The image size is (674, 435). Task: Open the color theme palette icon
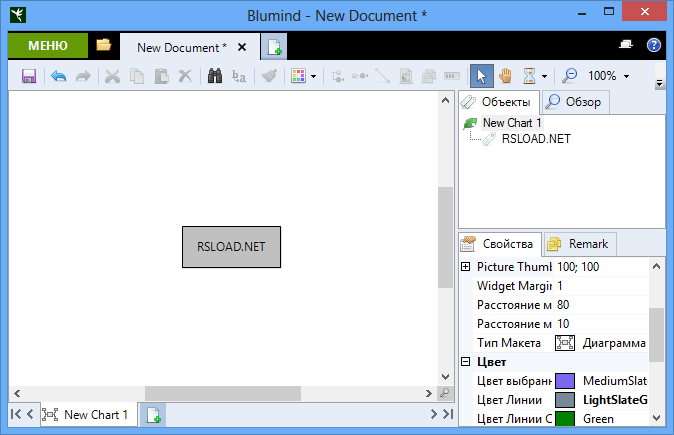298,76
